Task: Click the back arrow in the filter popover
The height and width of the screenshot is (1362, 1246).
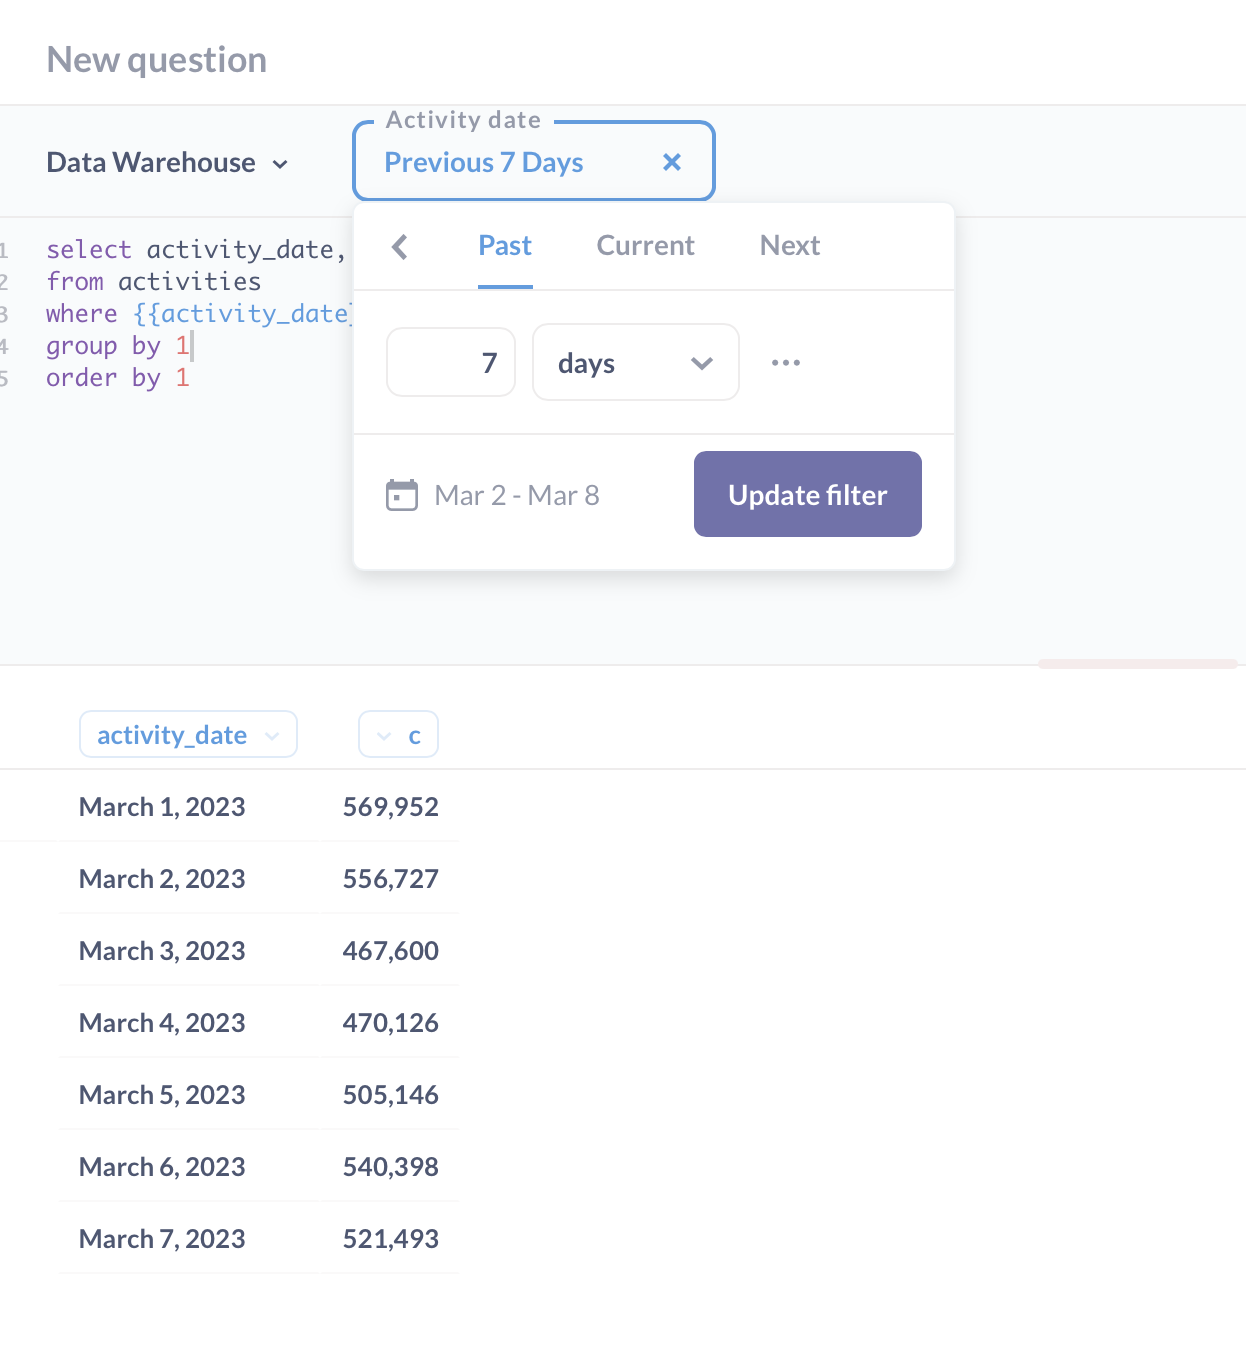Action: click(400, 246)
